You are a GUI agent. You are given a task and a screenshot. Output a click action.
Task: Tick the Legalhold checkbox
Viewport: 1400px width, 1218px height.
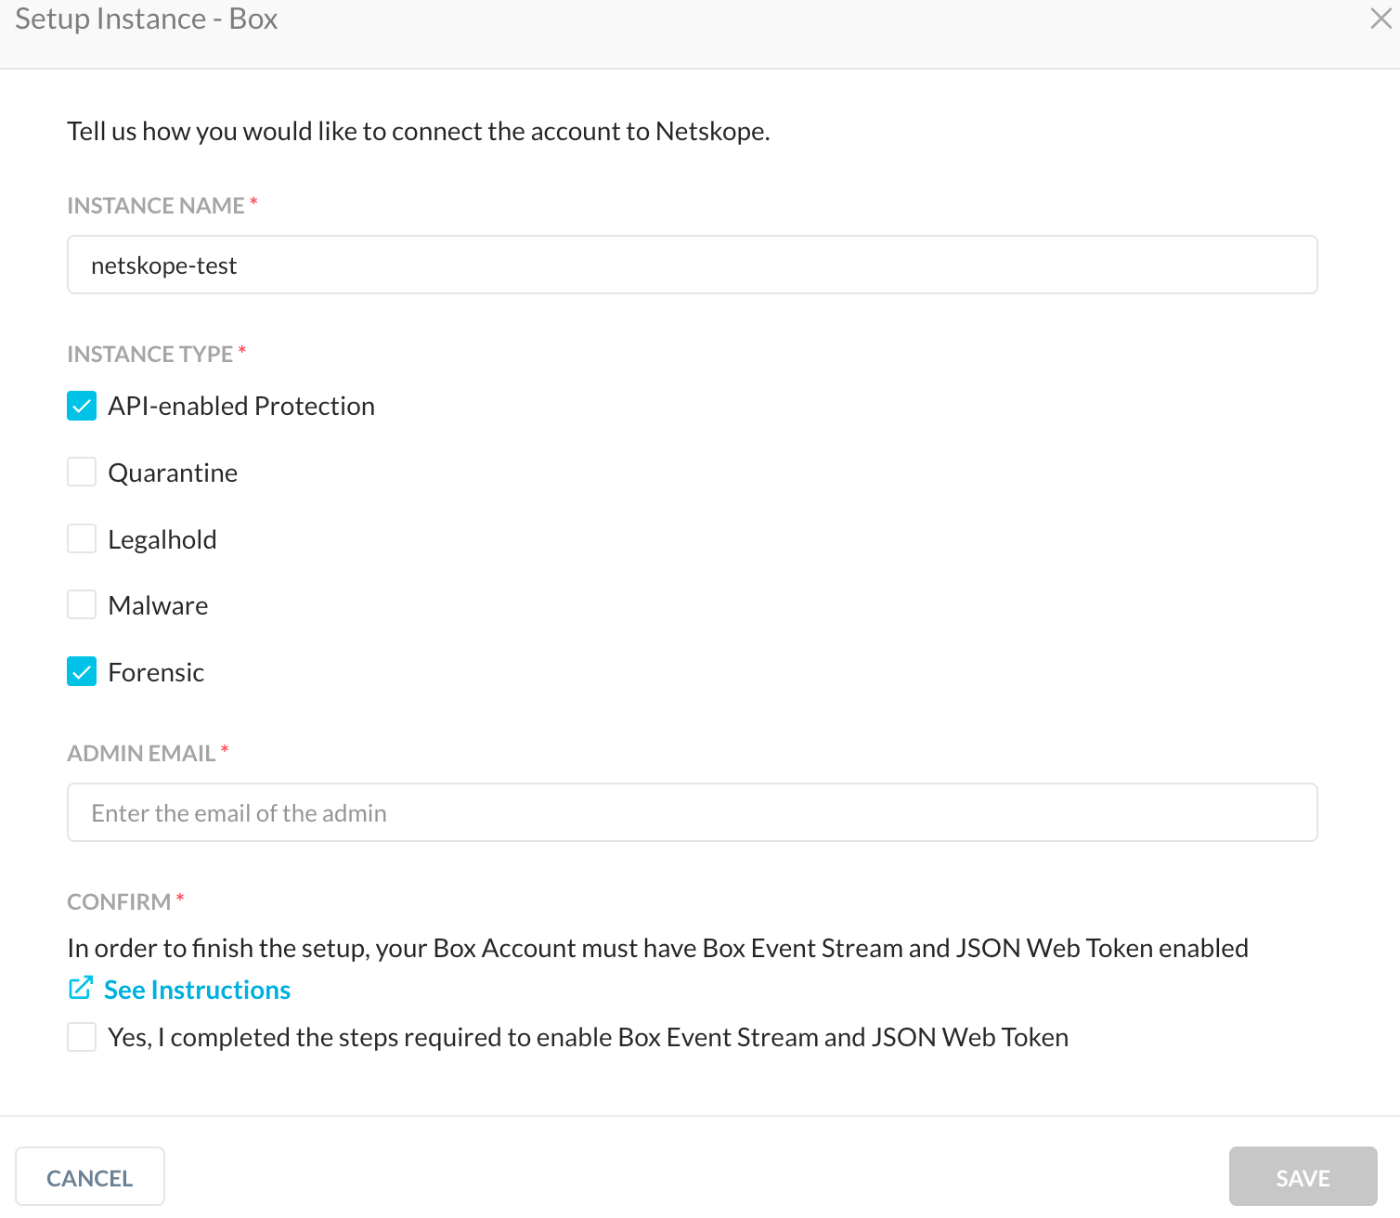(x=82, y=539)
